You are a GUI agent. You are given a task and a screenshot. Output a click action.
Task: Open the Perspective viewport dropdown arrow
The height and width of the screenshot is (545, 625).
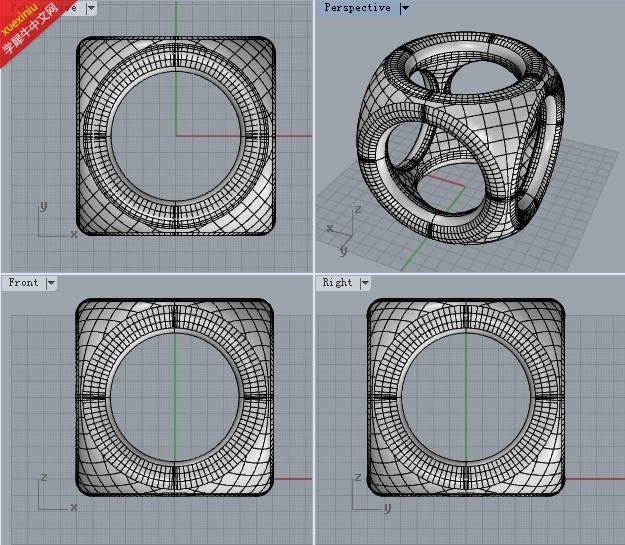pos(405,8)
